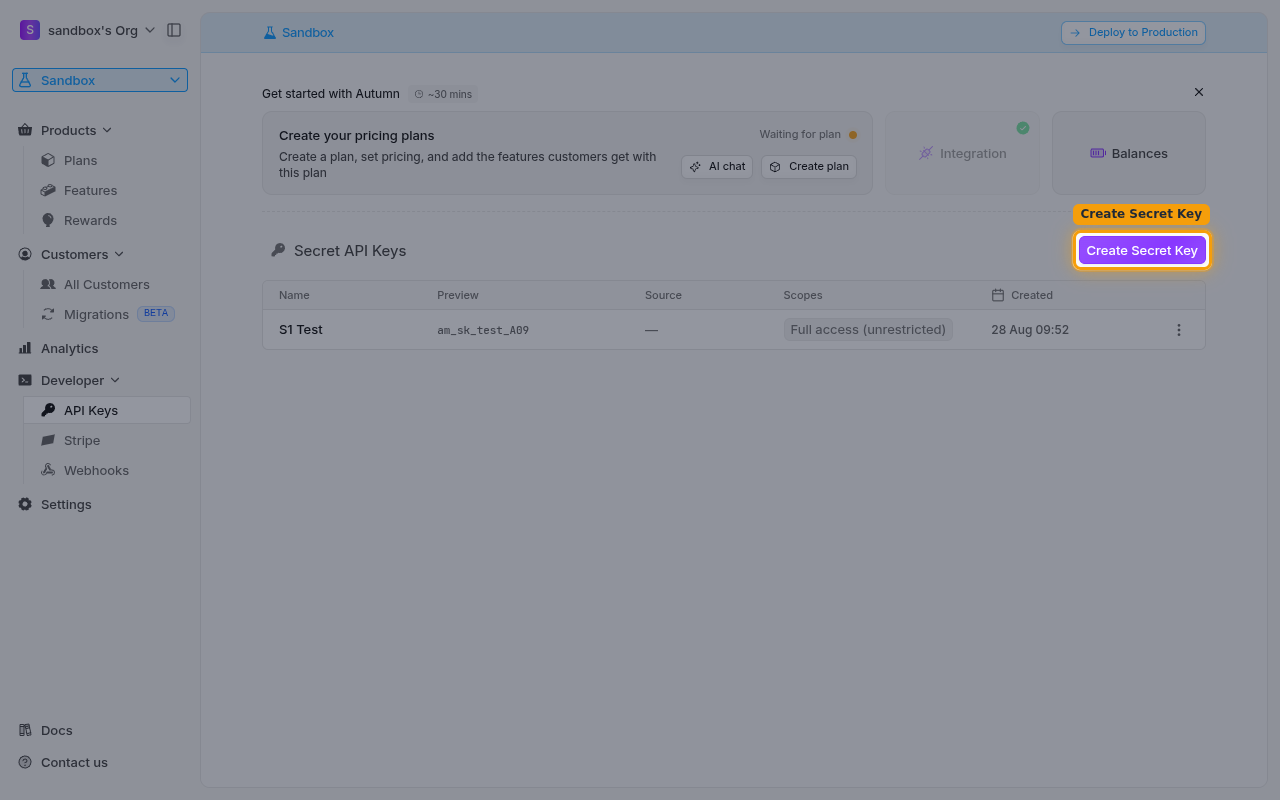This screenshot has width=1280, height=800.
Task: Select API Keys in sidebar
Action: (x=106, y=410)
